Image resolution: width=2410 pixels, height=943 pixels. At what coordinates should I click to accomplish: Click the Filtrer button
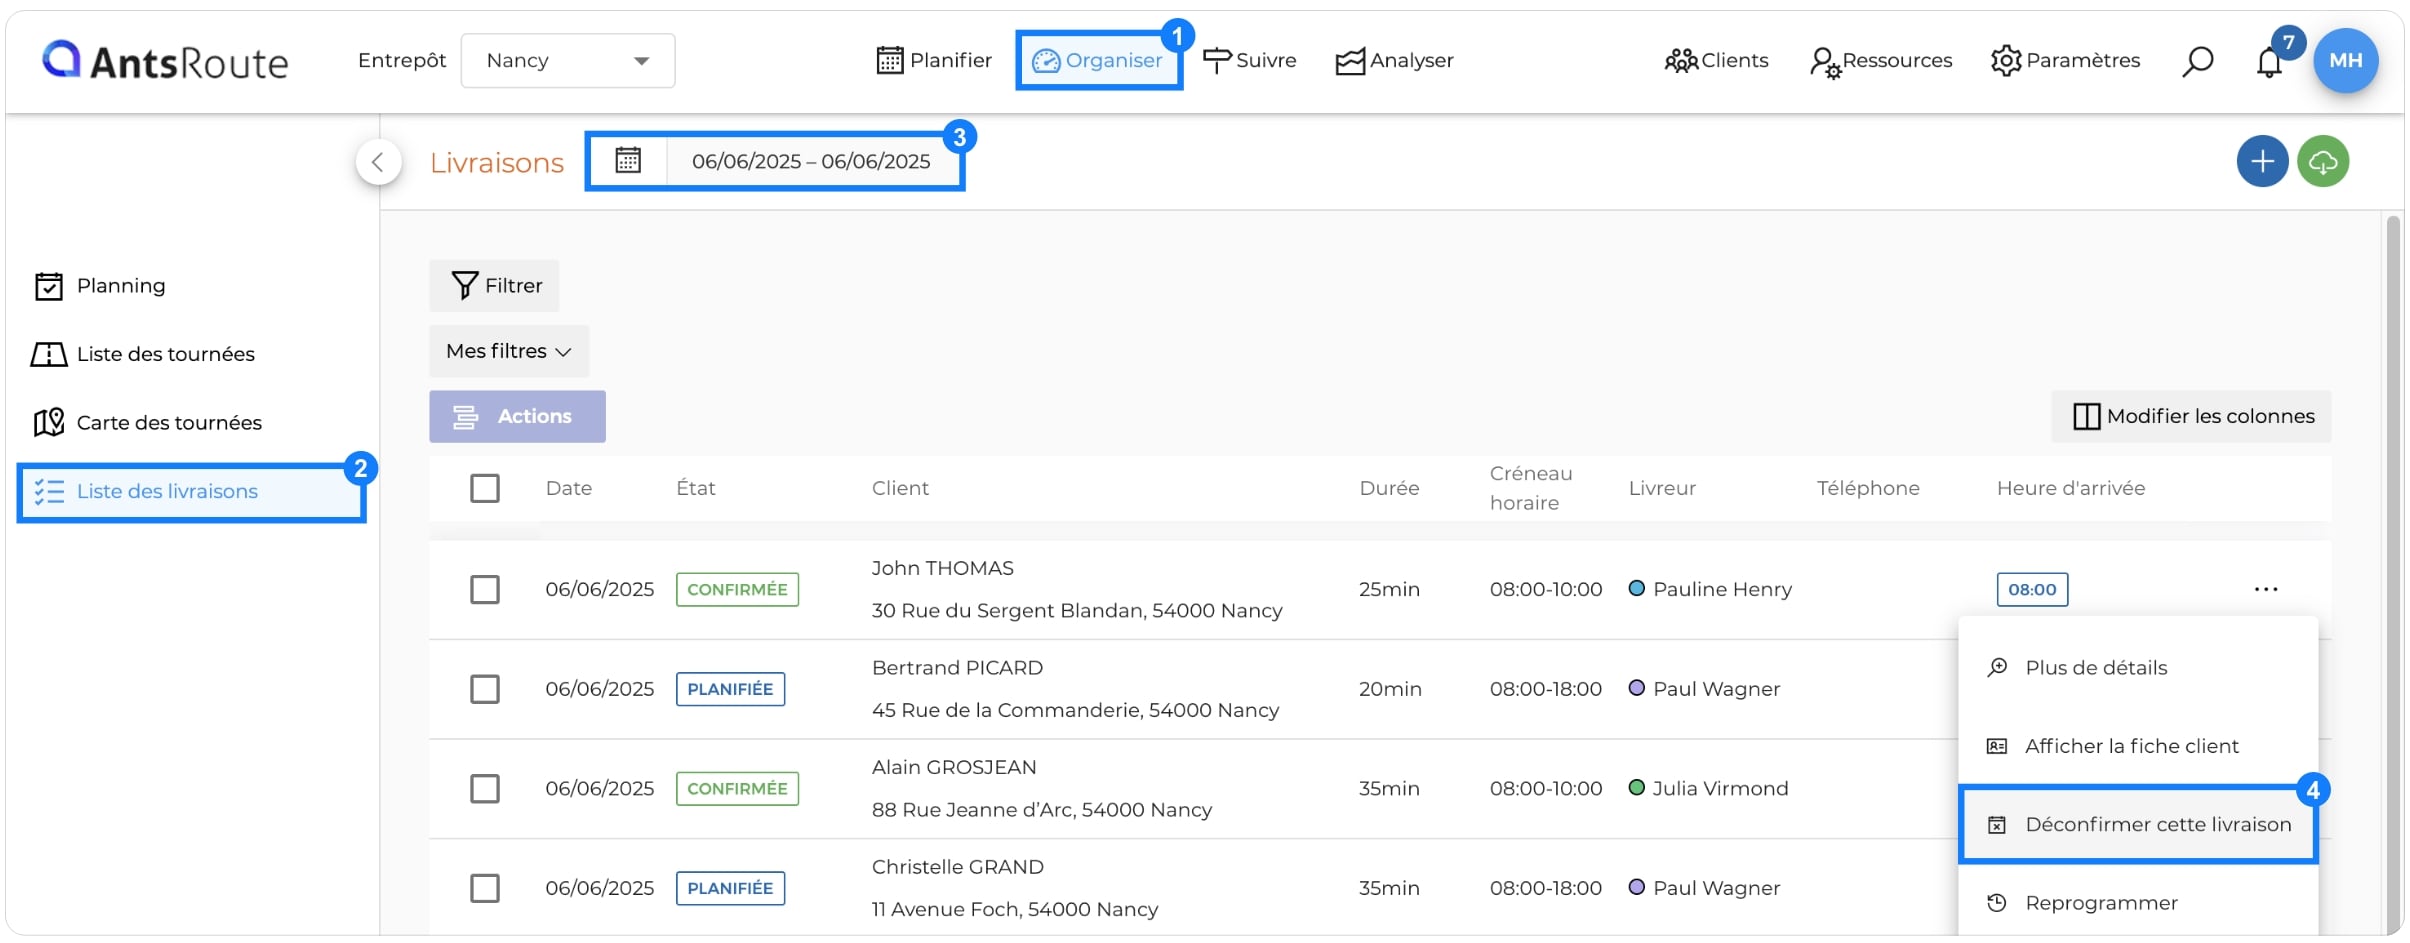tap(495, 286)
